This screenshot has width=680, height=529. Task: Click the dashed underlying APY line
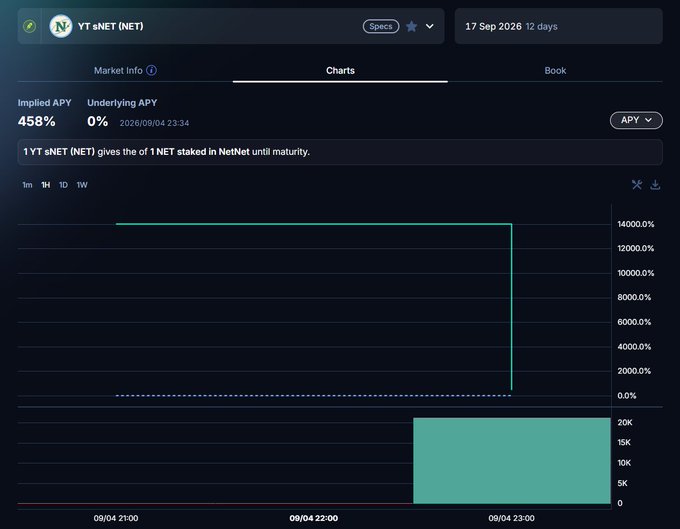click(x=314, y=395)
